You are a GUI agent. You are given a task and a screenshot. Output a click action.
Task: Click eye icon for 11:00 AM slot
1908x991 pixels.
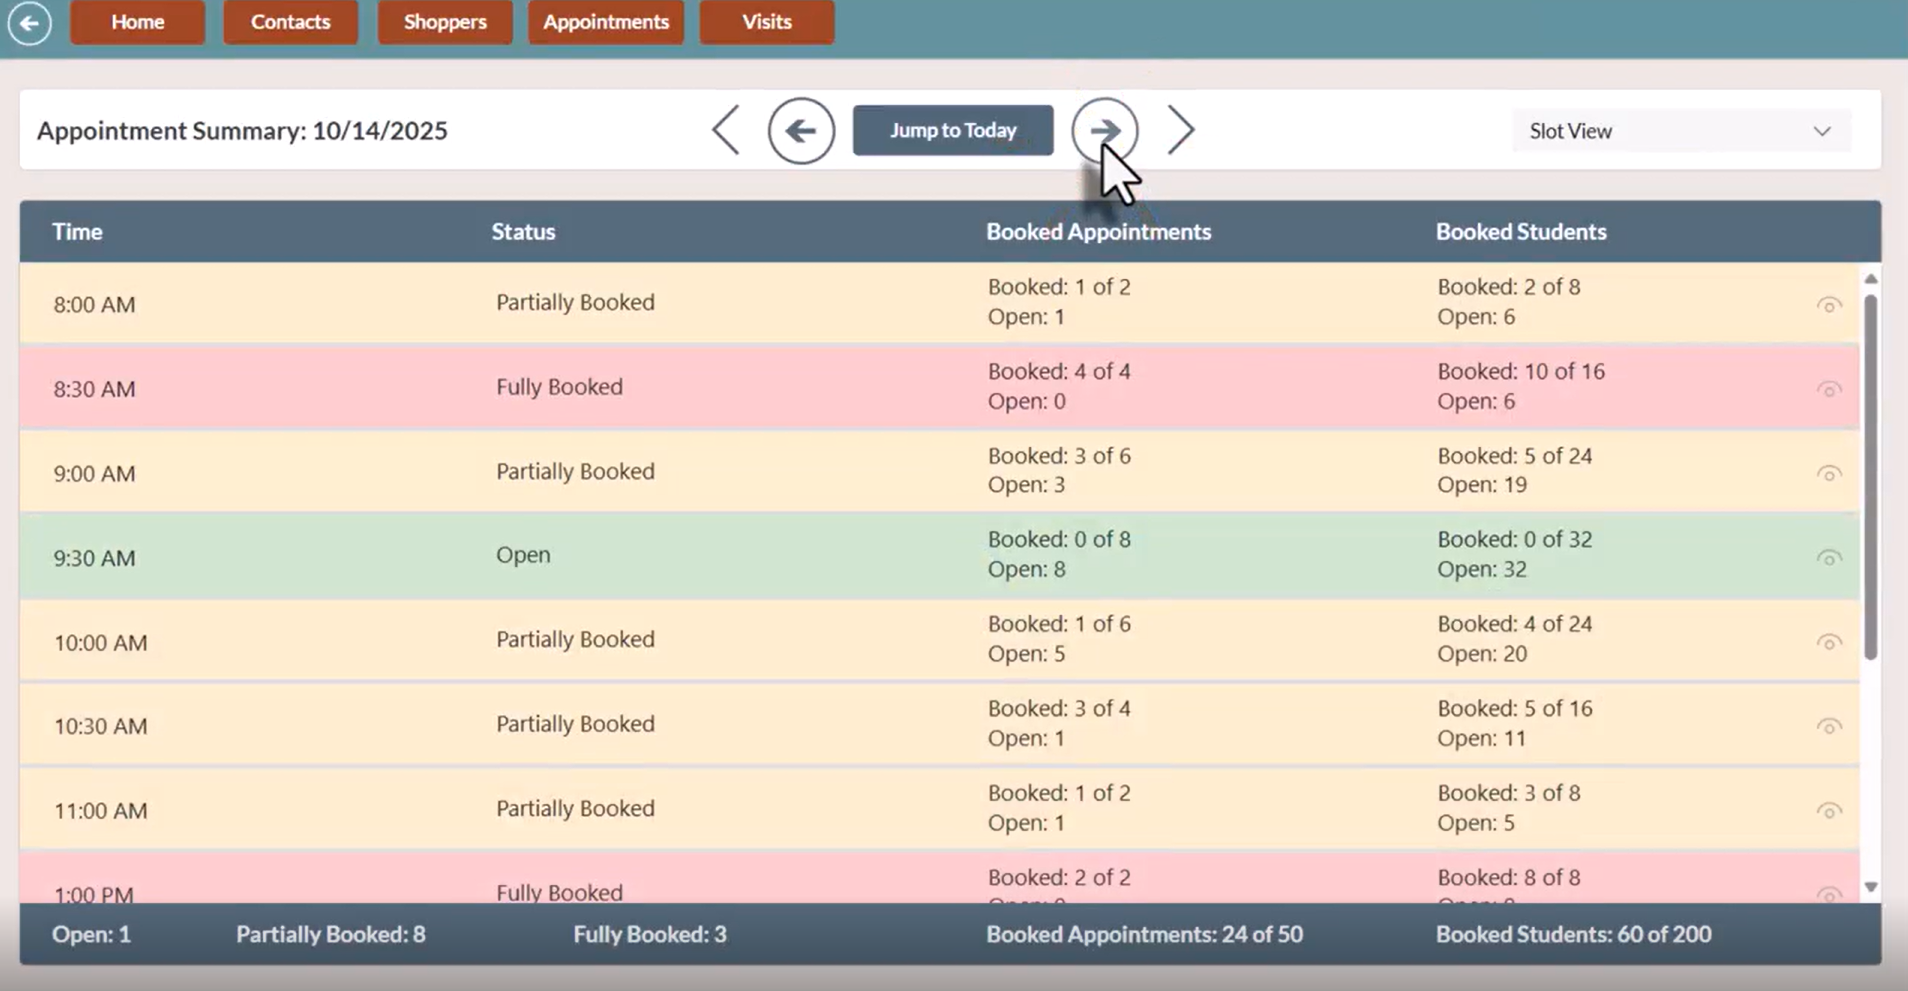(1829, 811)
